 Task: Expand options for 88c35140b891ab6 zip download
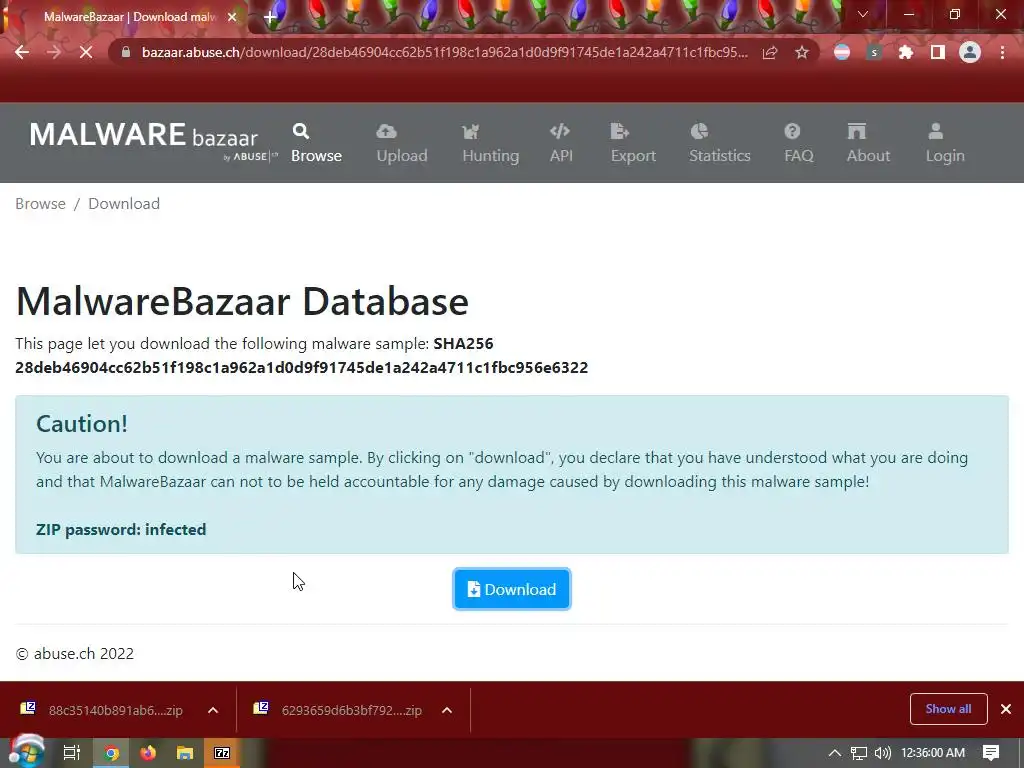point(213,710)
